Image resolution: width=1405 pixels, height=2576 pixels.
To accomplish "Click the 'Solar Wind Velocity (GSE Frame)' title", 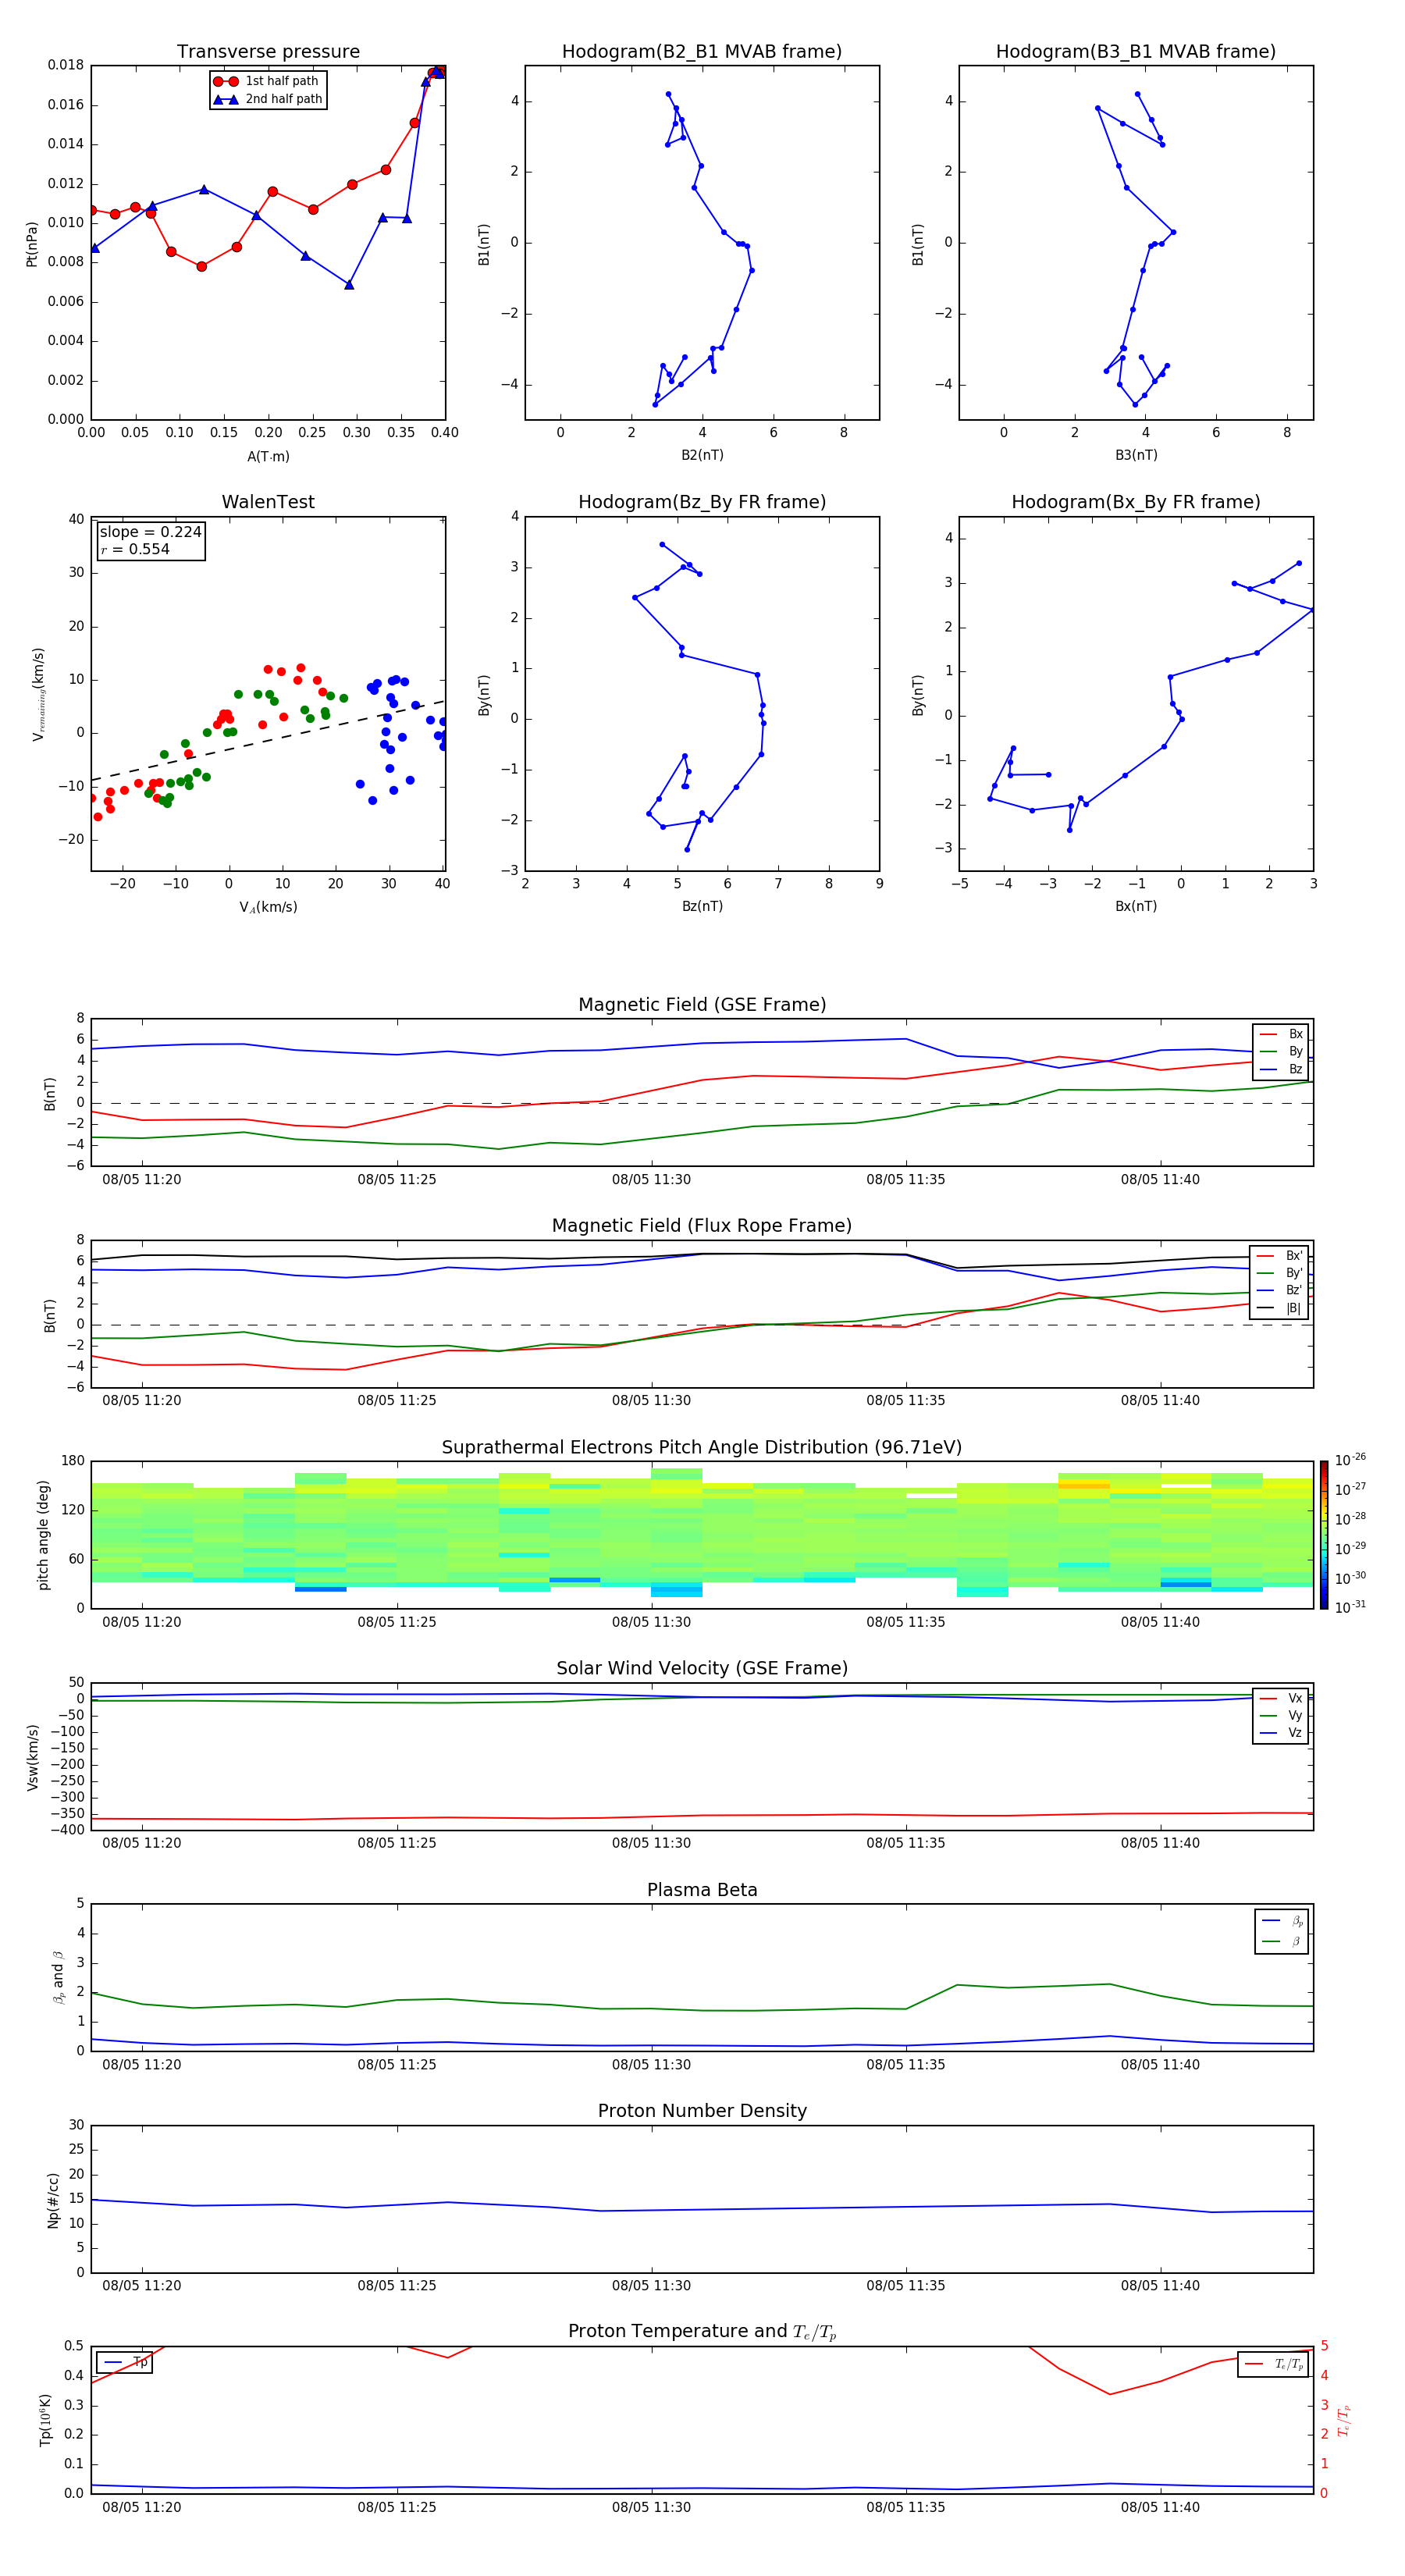I will pos(702,1668).
